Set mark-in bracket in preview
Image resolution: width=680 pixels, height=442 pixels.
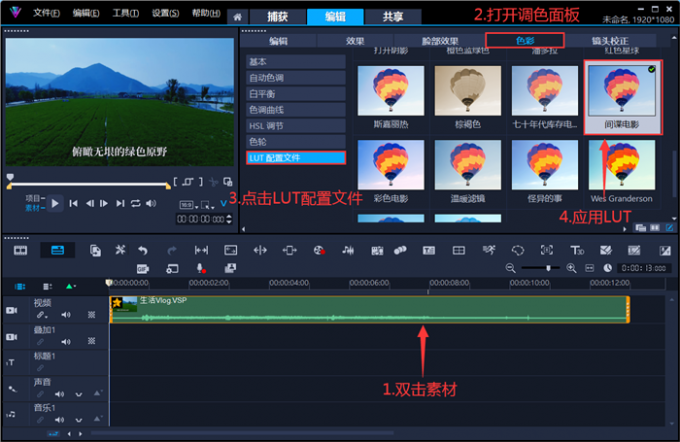(175, 182)
